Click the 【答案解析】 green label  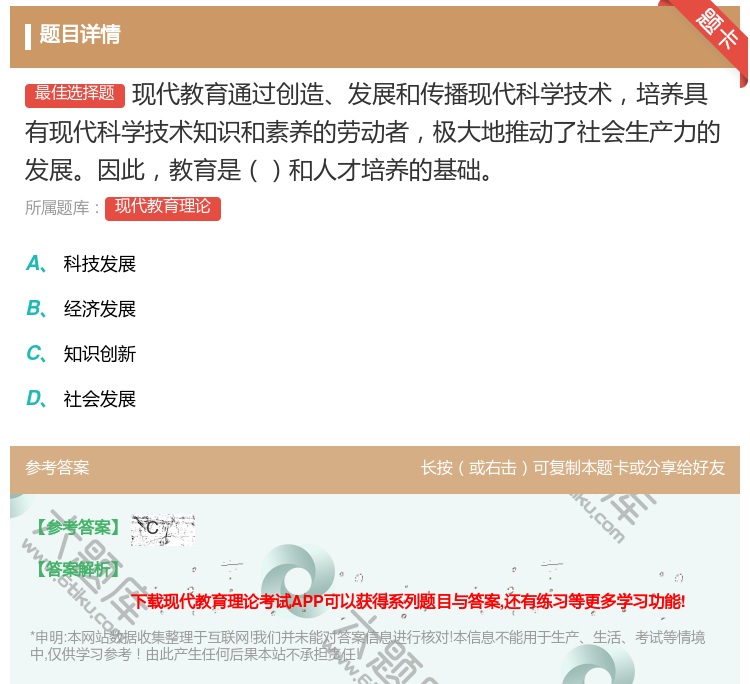78,569
